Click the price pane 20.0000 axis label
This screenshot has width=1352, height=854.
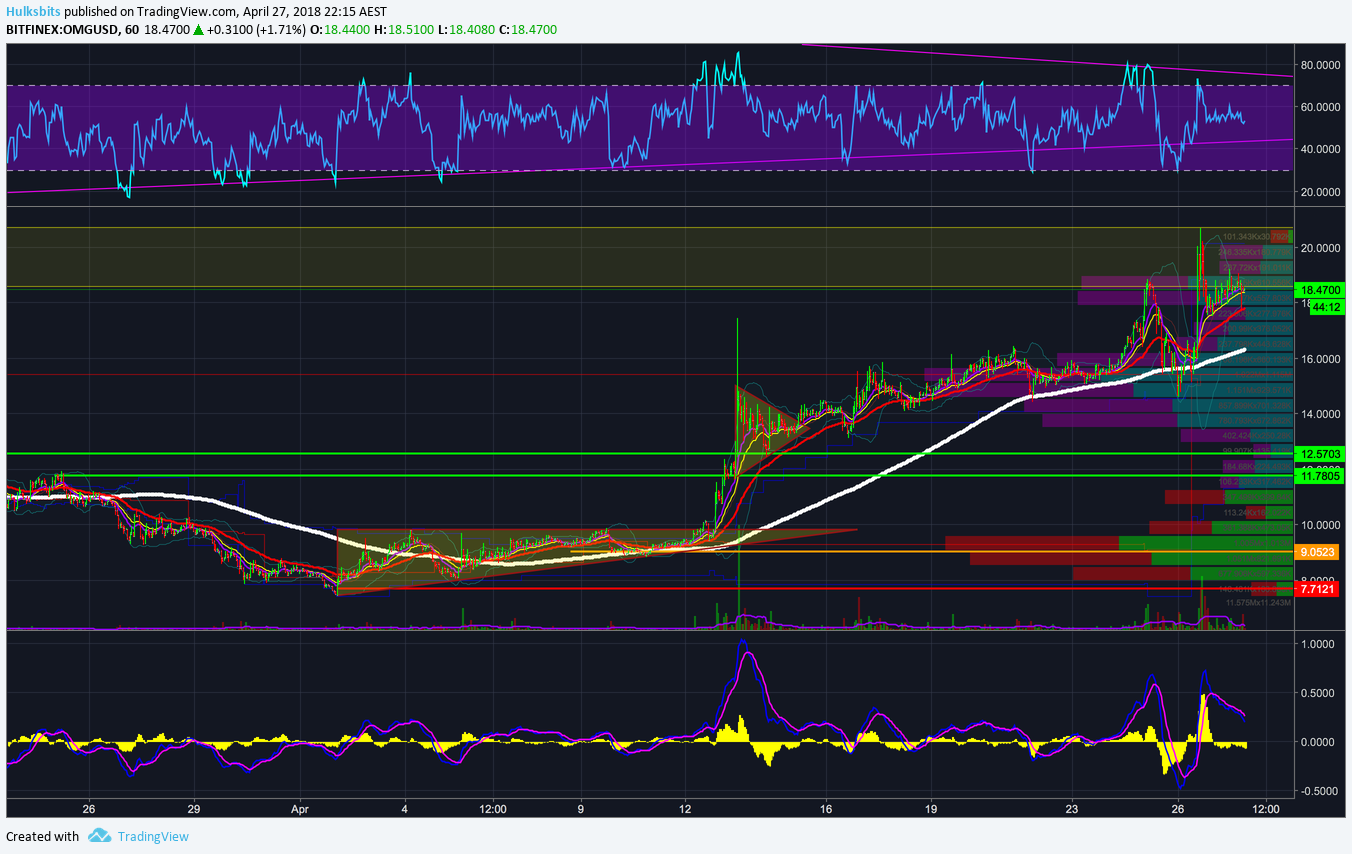click(1320, 248)
